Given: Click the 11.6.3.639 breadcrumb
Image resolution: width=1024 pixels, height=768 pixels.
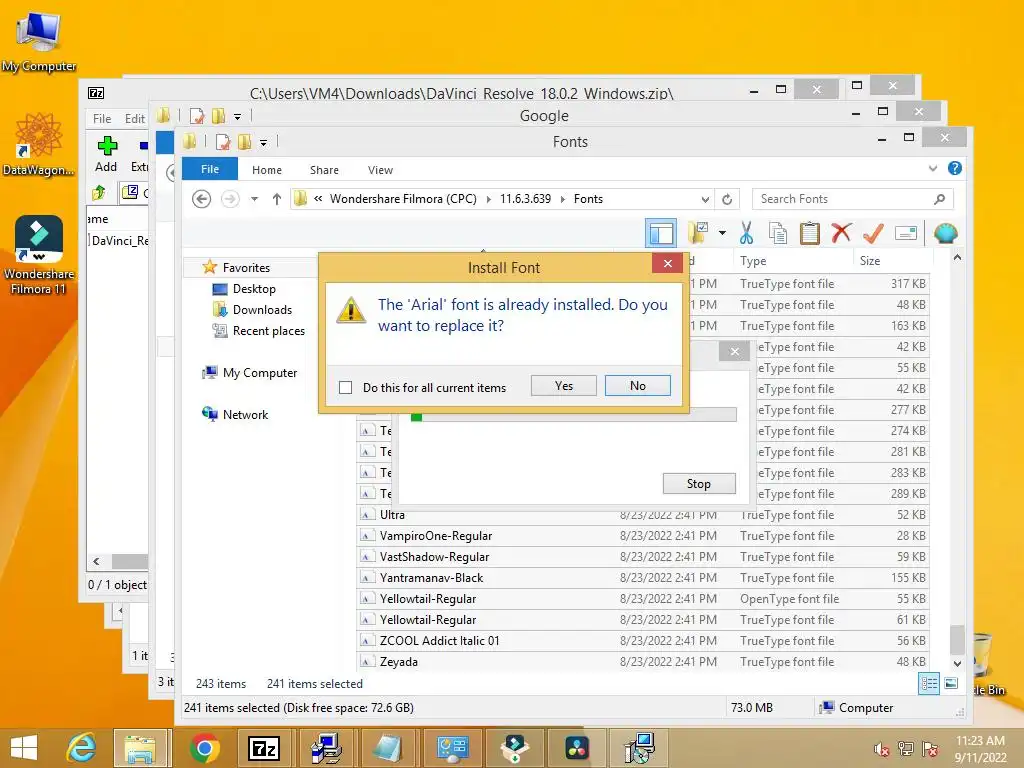Looking at the screenshot, I should (x=525, y=199).
